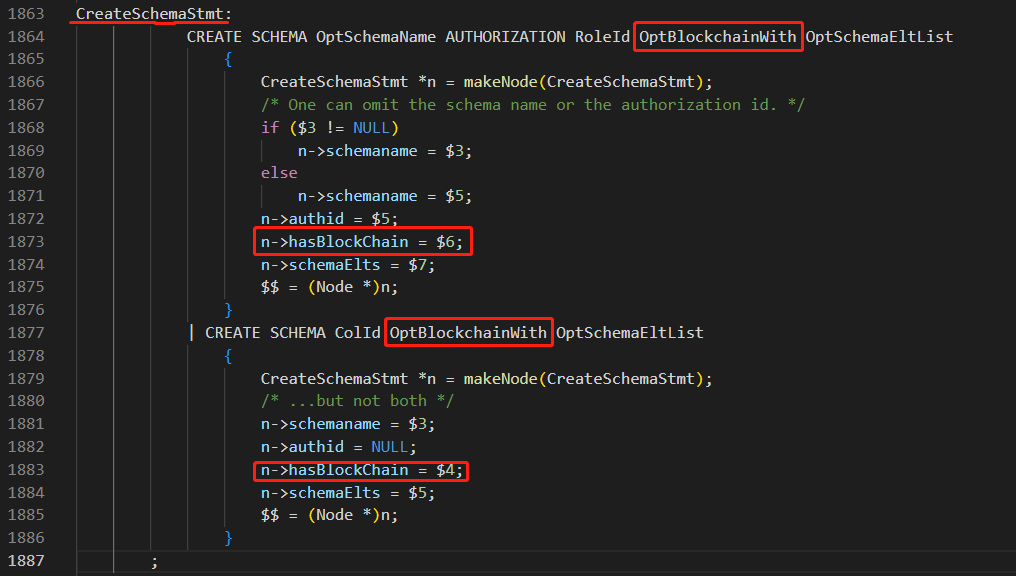Click n->schemaElts = $5 statement
This screenshot has height=576, width=1016.
coord(348,492)
